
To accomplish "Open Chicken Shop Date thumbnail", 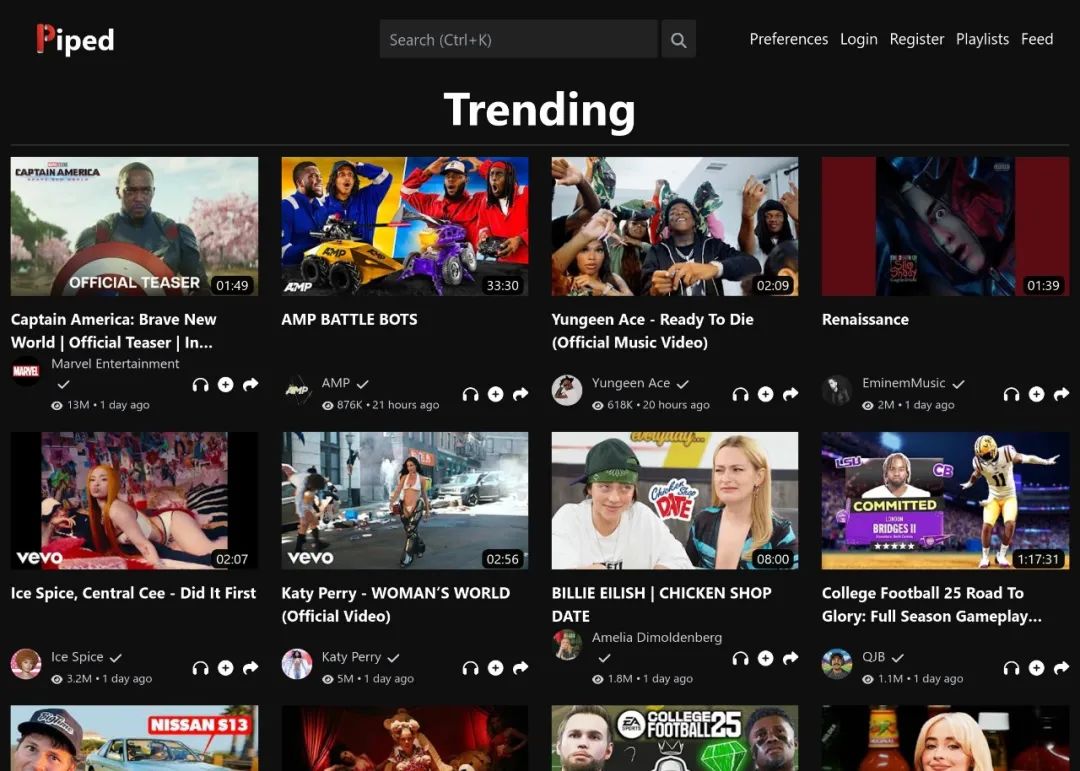I will pyautogui.click(x=675, y=501).
